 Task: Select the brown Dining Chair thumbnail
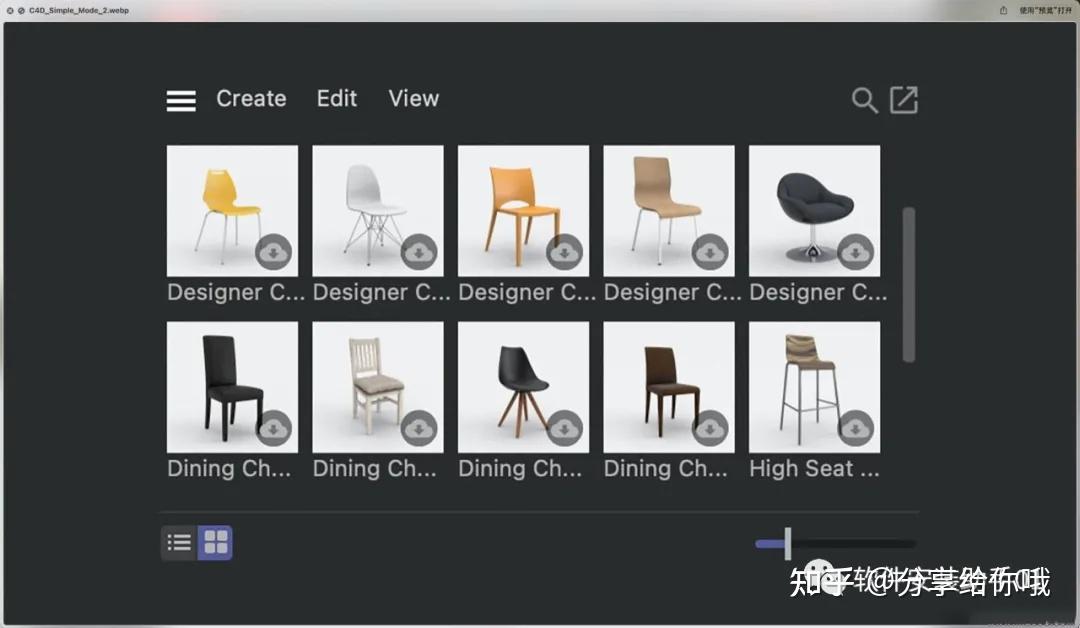pyautogui.click(x=668, y=385)
